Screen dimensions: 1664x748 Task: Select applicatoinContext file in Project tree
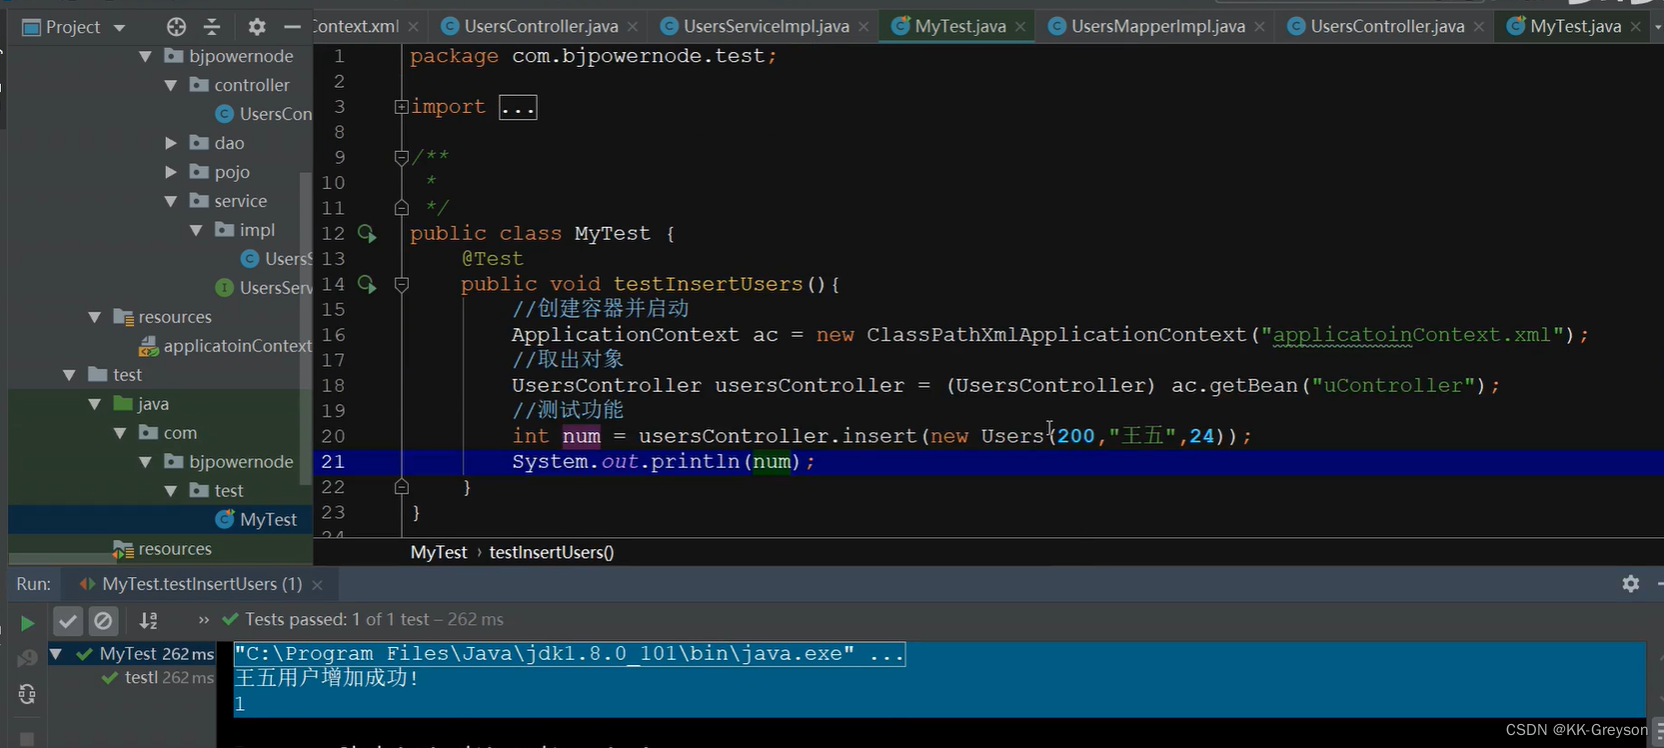click(x=226, y=347)
